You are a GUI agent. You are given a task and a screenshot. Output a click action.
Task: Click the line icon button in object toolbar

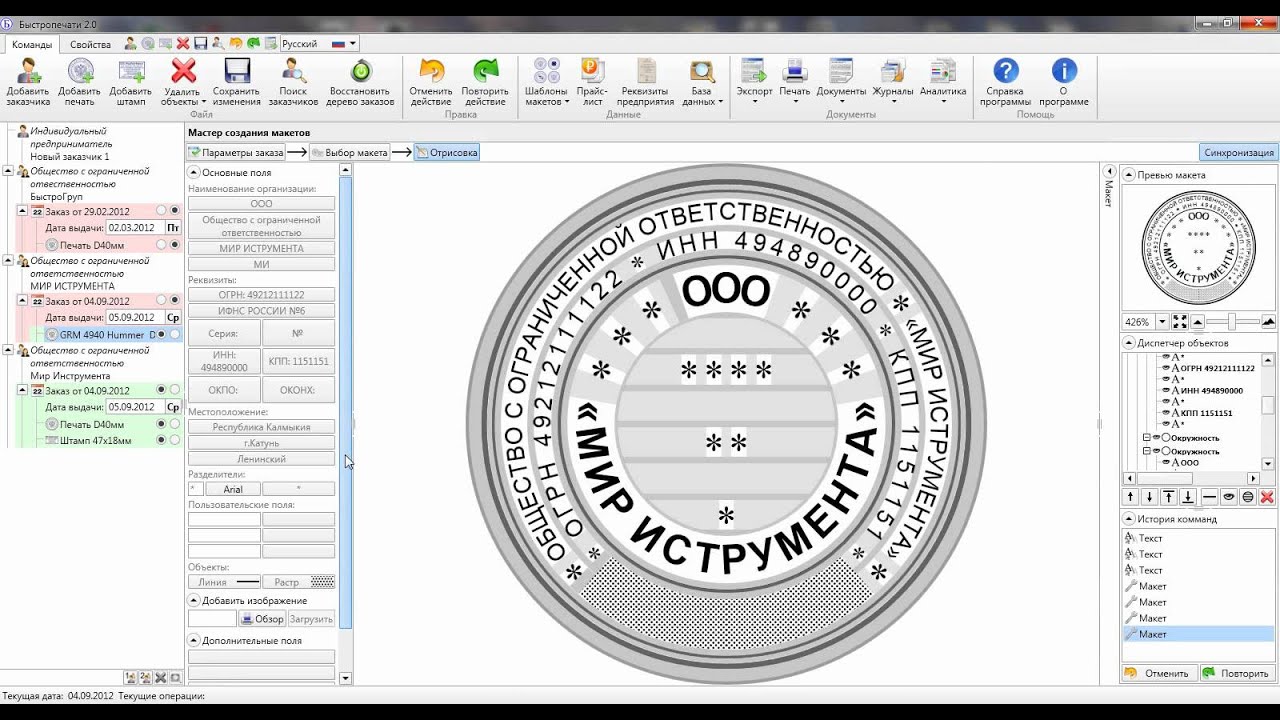[1209, 496]
